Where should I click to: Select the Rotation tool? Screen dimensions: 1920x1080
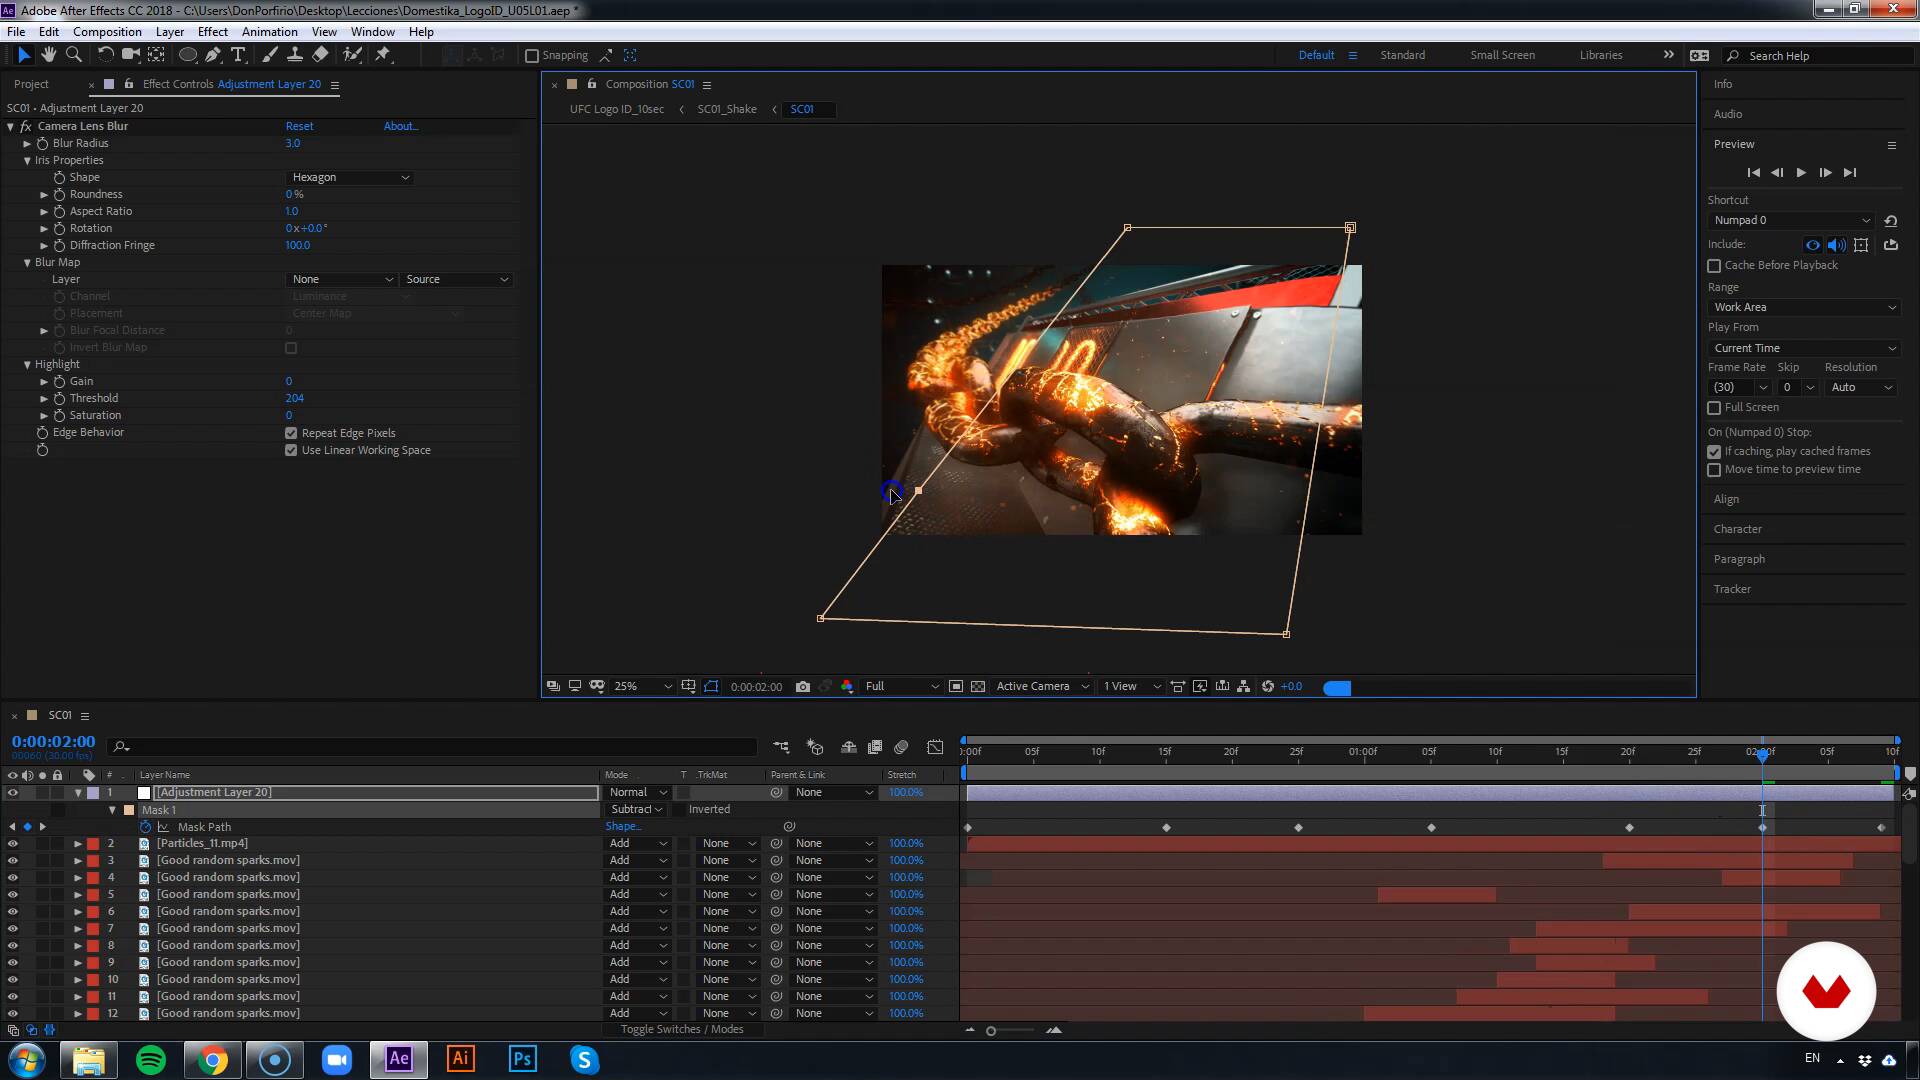(x=105, y=55)
